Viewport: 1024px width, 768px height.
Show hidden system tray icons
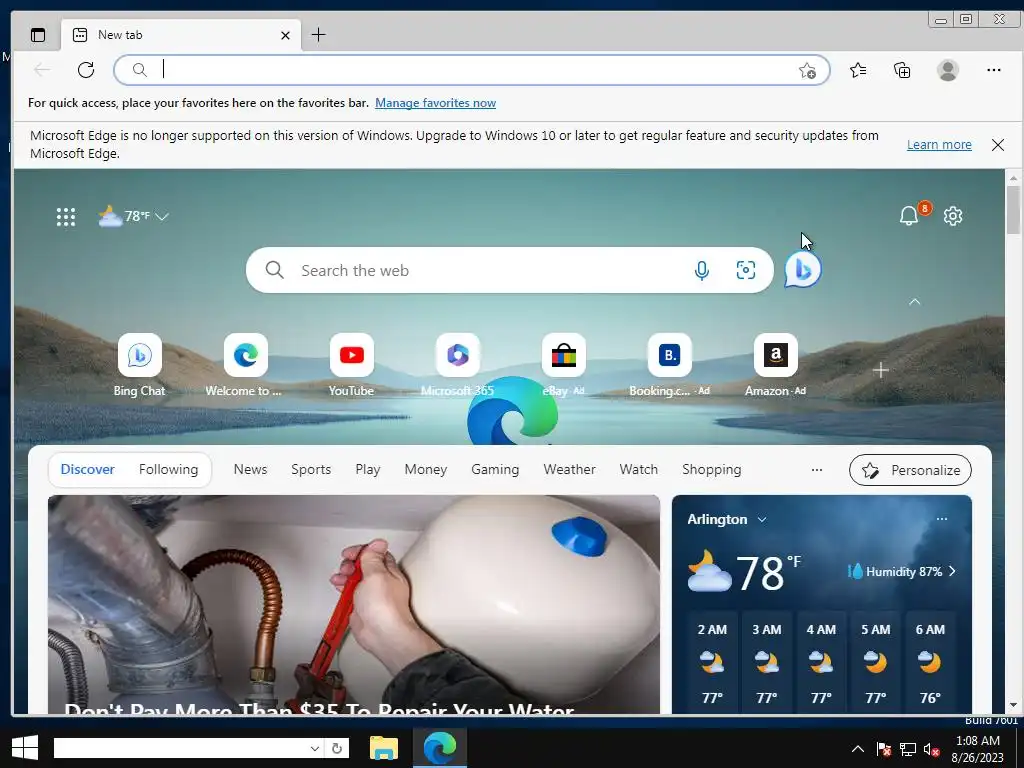[857, 749]
